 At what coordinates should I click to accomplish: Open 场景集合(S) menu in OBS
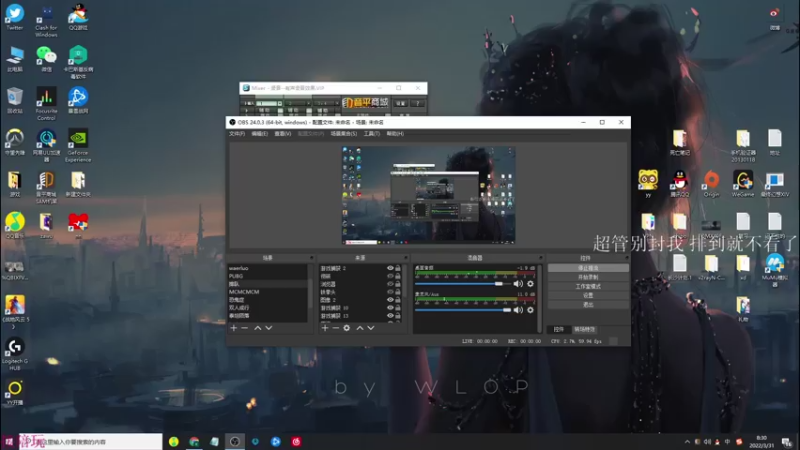(x=343, y=134)
